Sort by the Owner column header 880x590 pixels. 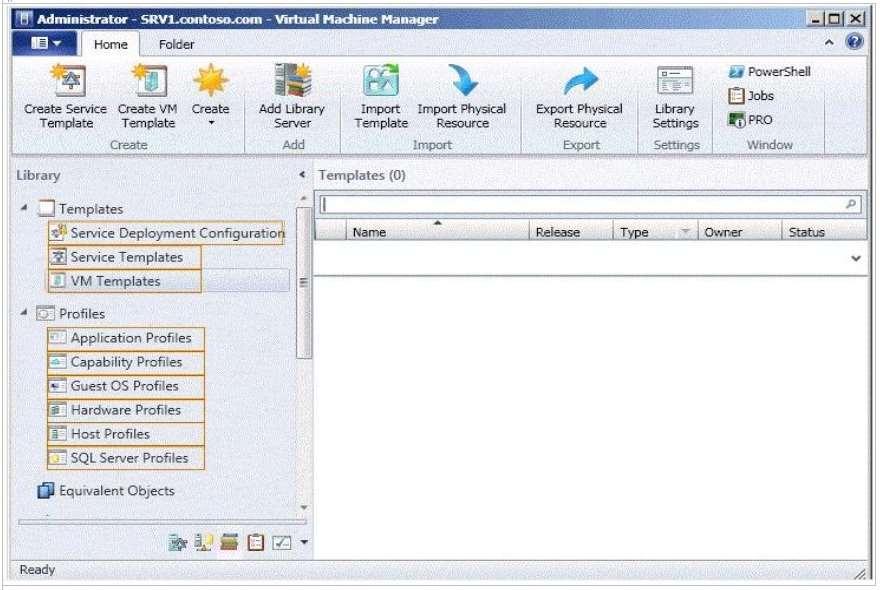point(740,232)
